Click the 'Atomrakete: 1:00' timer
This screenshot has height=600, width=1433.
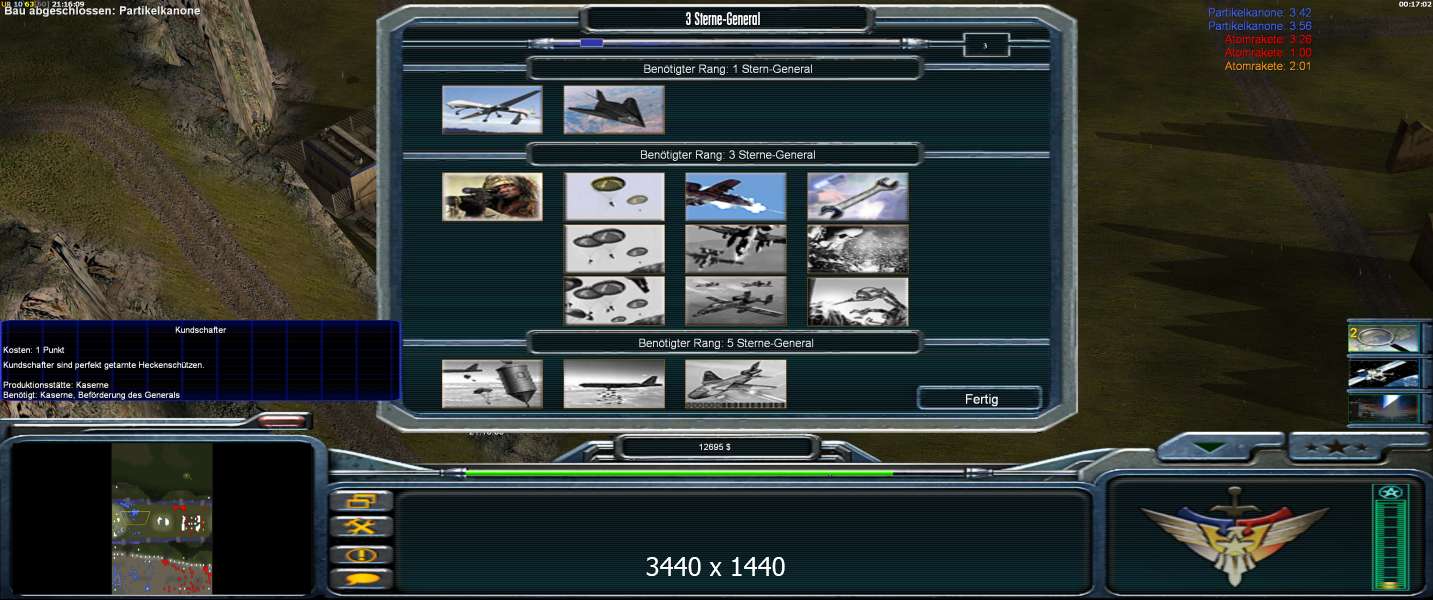pyautogui.click(x=1267, y=52)
